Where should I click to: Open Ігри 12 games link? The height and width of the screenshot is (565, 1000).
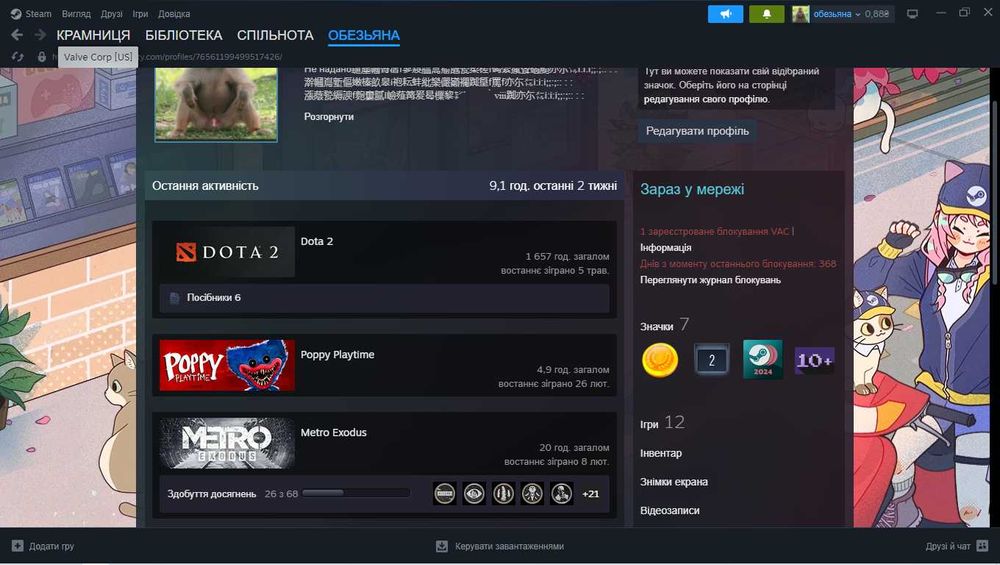(x=663, y=423)
